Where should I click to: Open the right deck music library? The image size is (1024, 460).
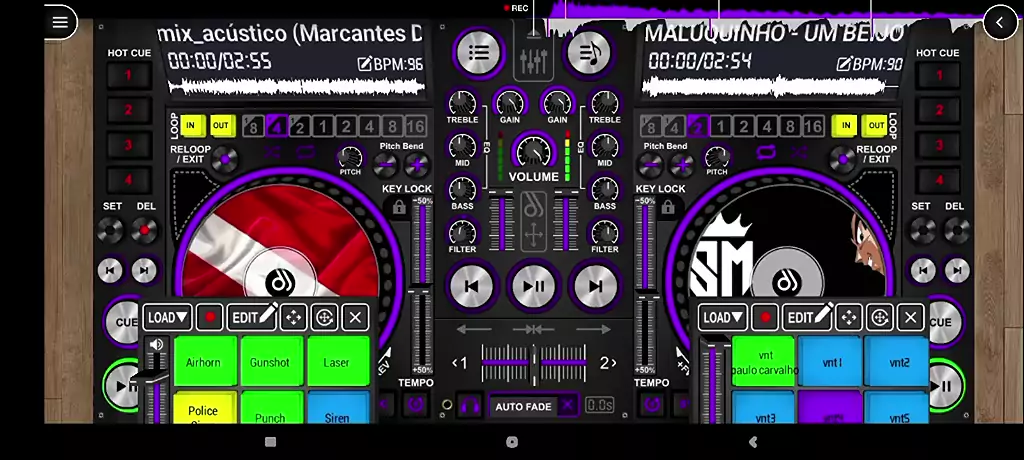coord(589,53)
